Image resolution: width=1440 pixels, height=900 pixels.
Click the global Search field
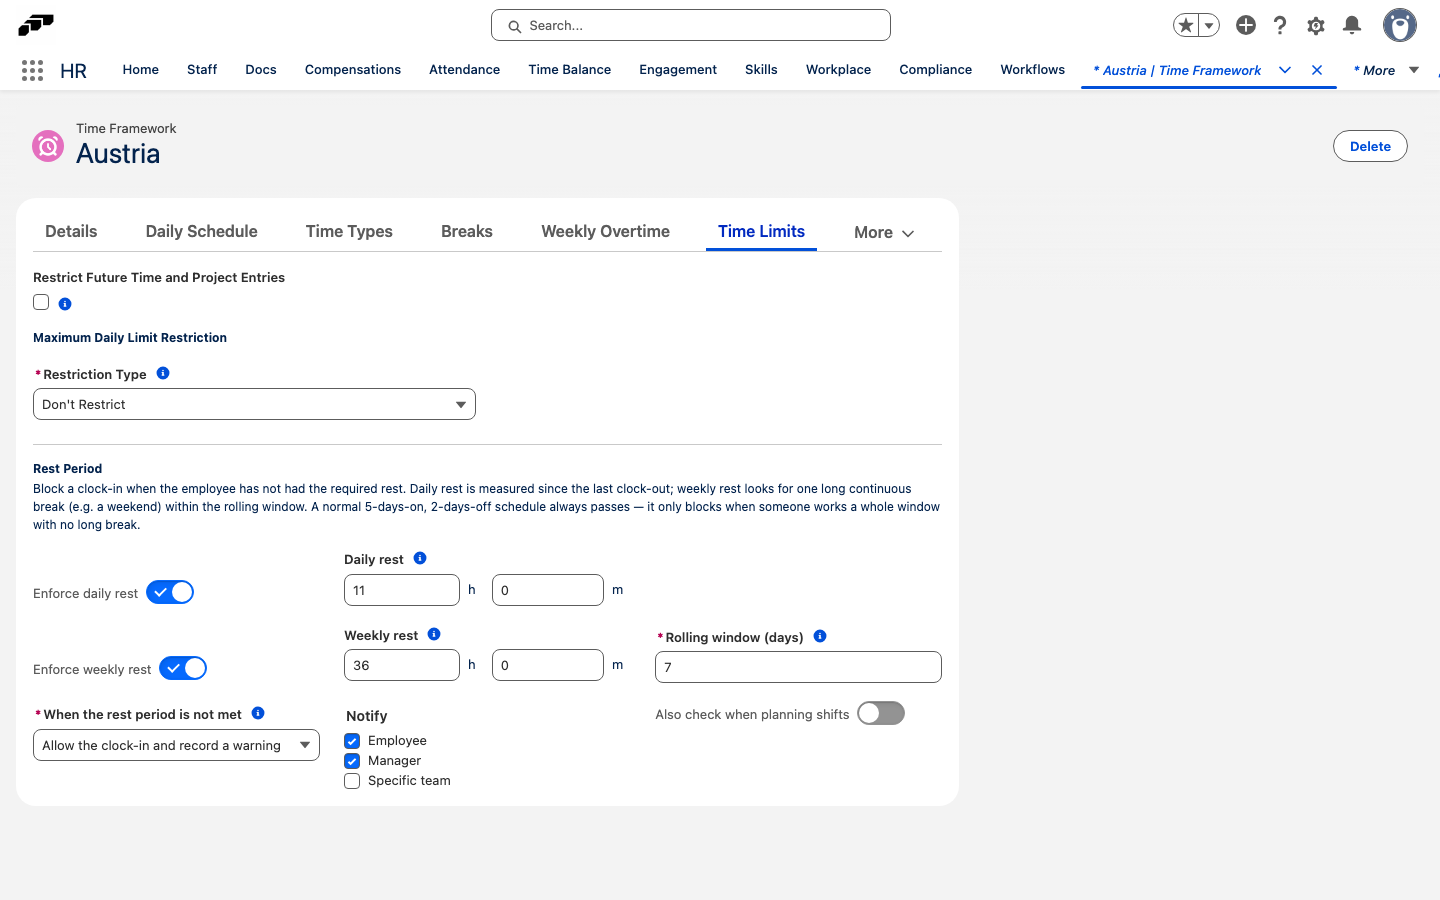(691, 25)
